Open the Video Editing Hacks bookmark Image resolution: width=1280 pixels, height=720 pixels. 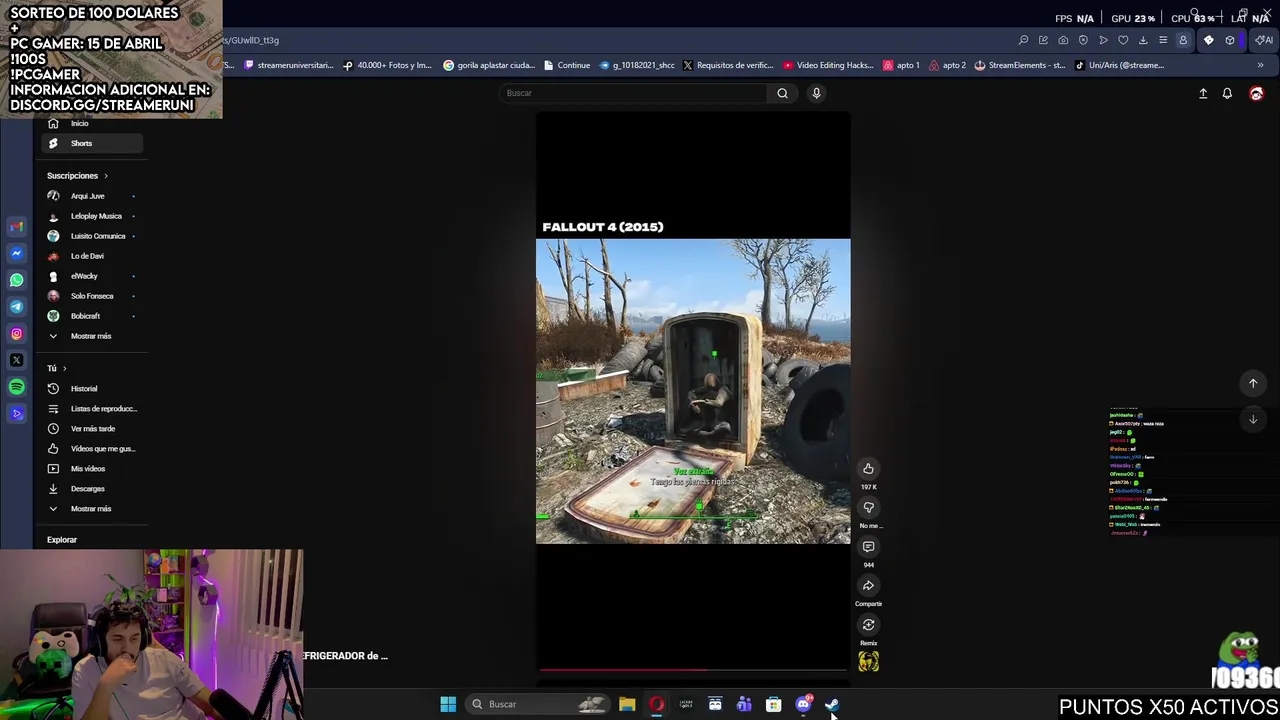828,65
